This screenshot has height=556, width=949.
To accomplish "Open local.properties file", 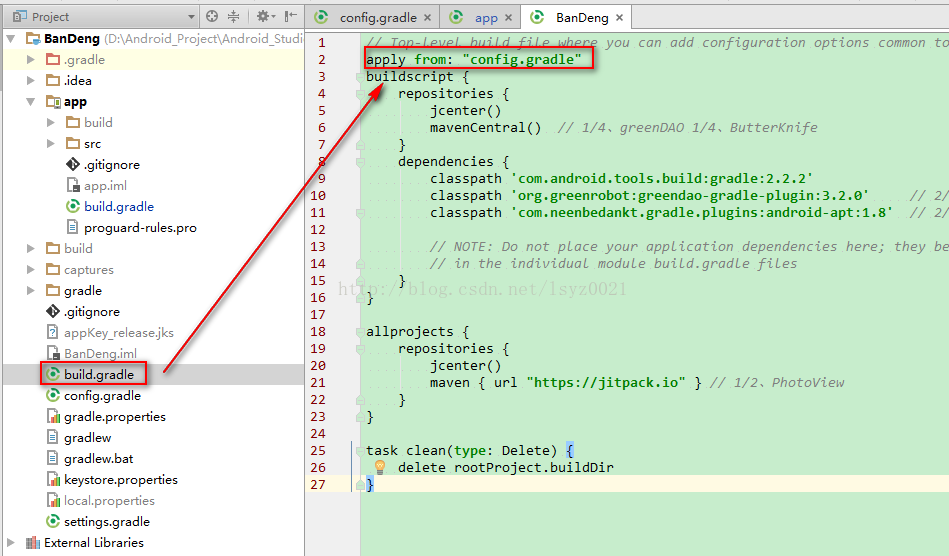I will pos(109,500).
